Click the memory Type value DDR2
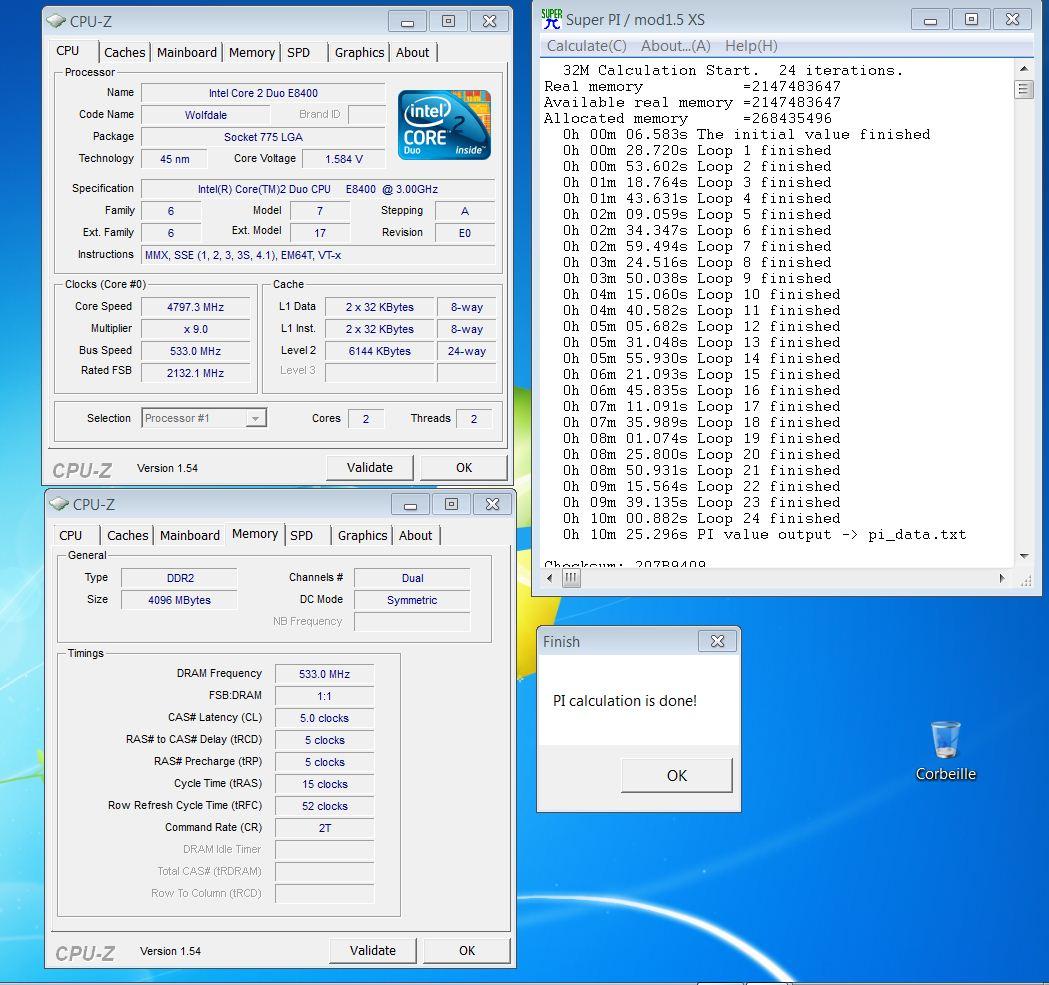 [x=179, y=578]
